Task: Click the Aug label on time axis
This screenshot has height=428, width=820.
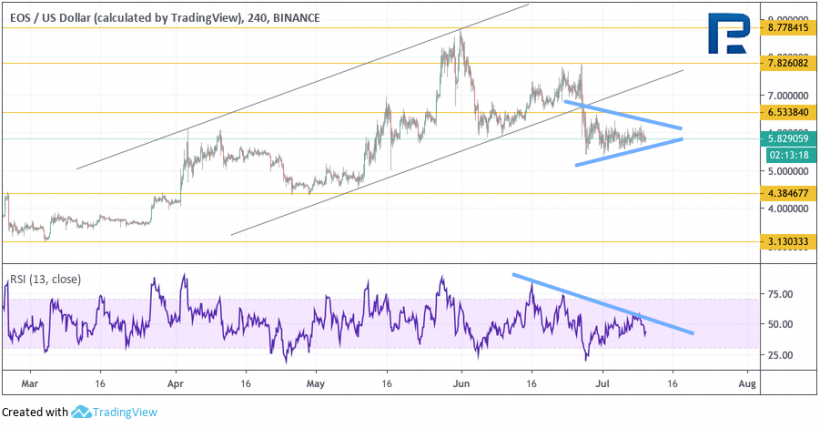Action: pyautogui.click(x=745, y=382)
